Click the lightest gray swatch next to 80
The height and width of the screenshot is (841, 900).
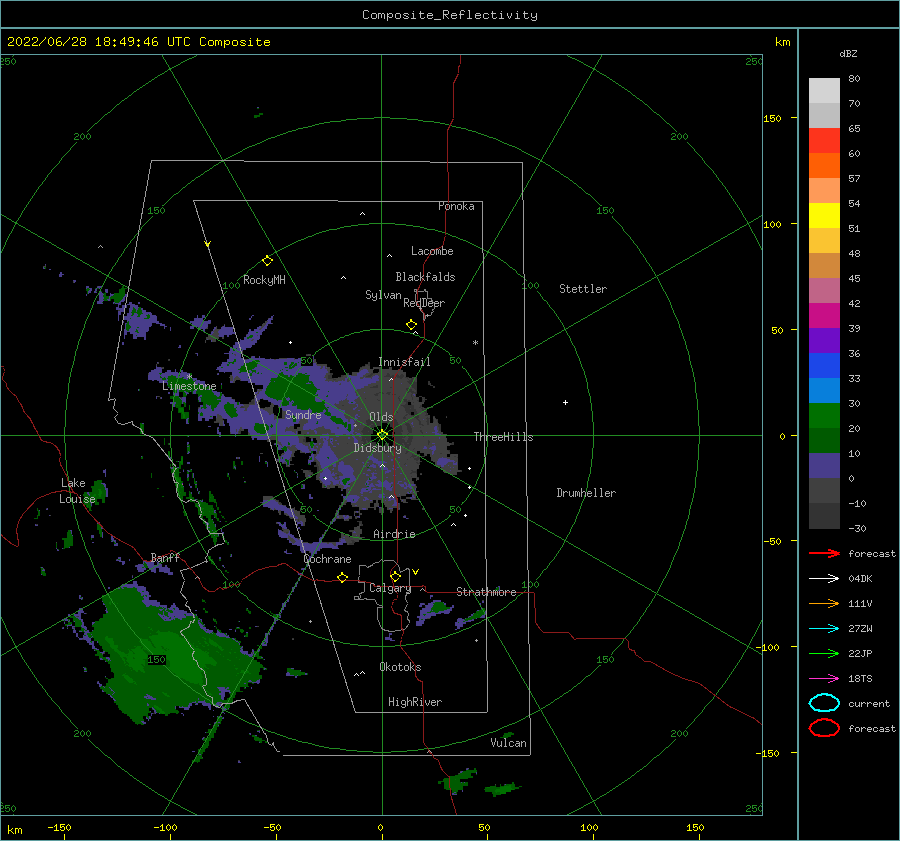pos(824,91)
